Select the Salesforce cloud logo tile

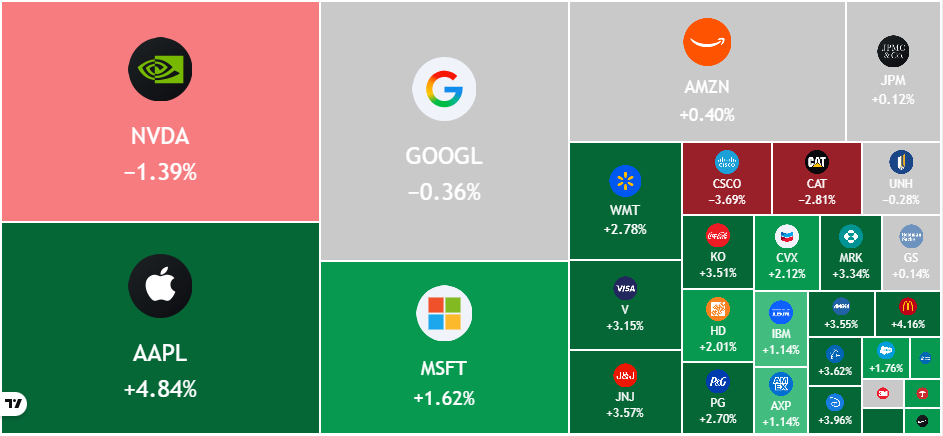(x=885, y=358)
